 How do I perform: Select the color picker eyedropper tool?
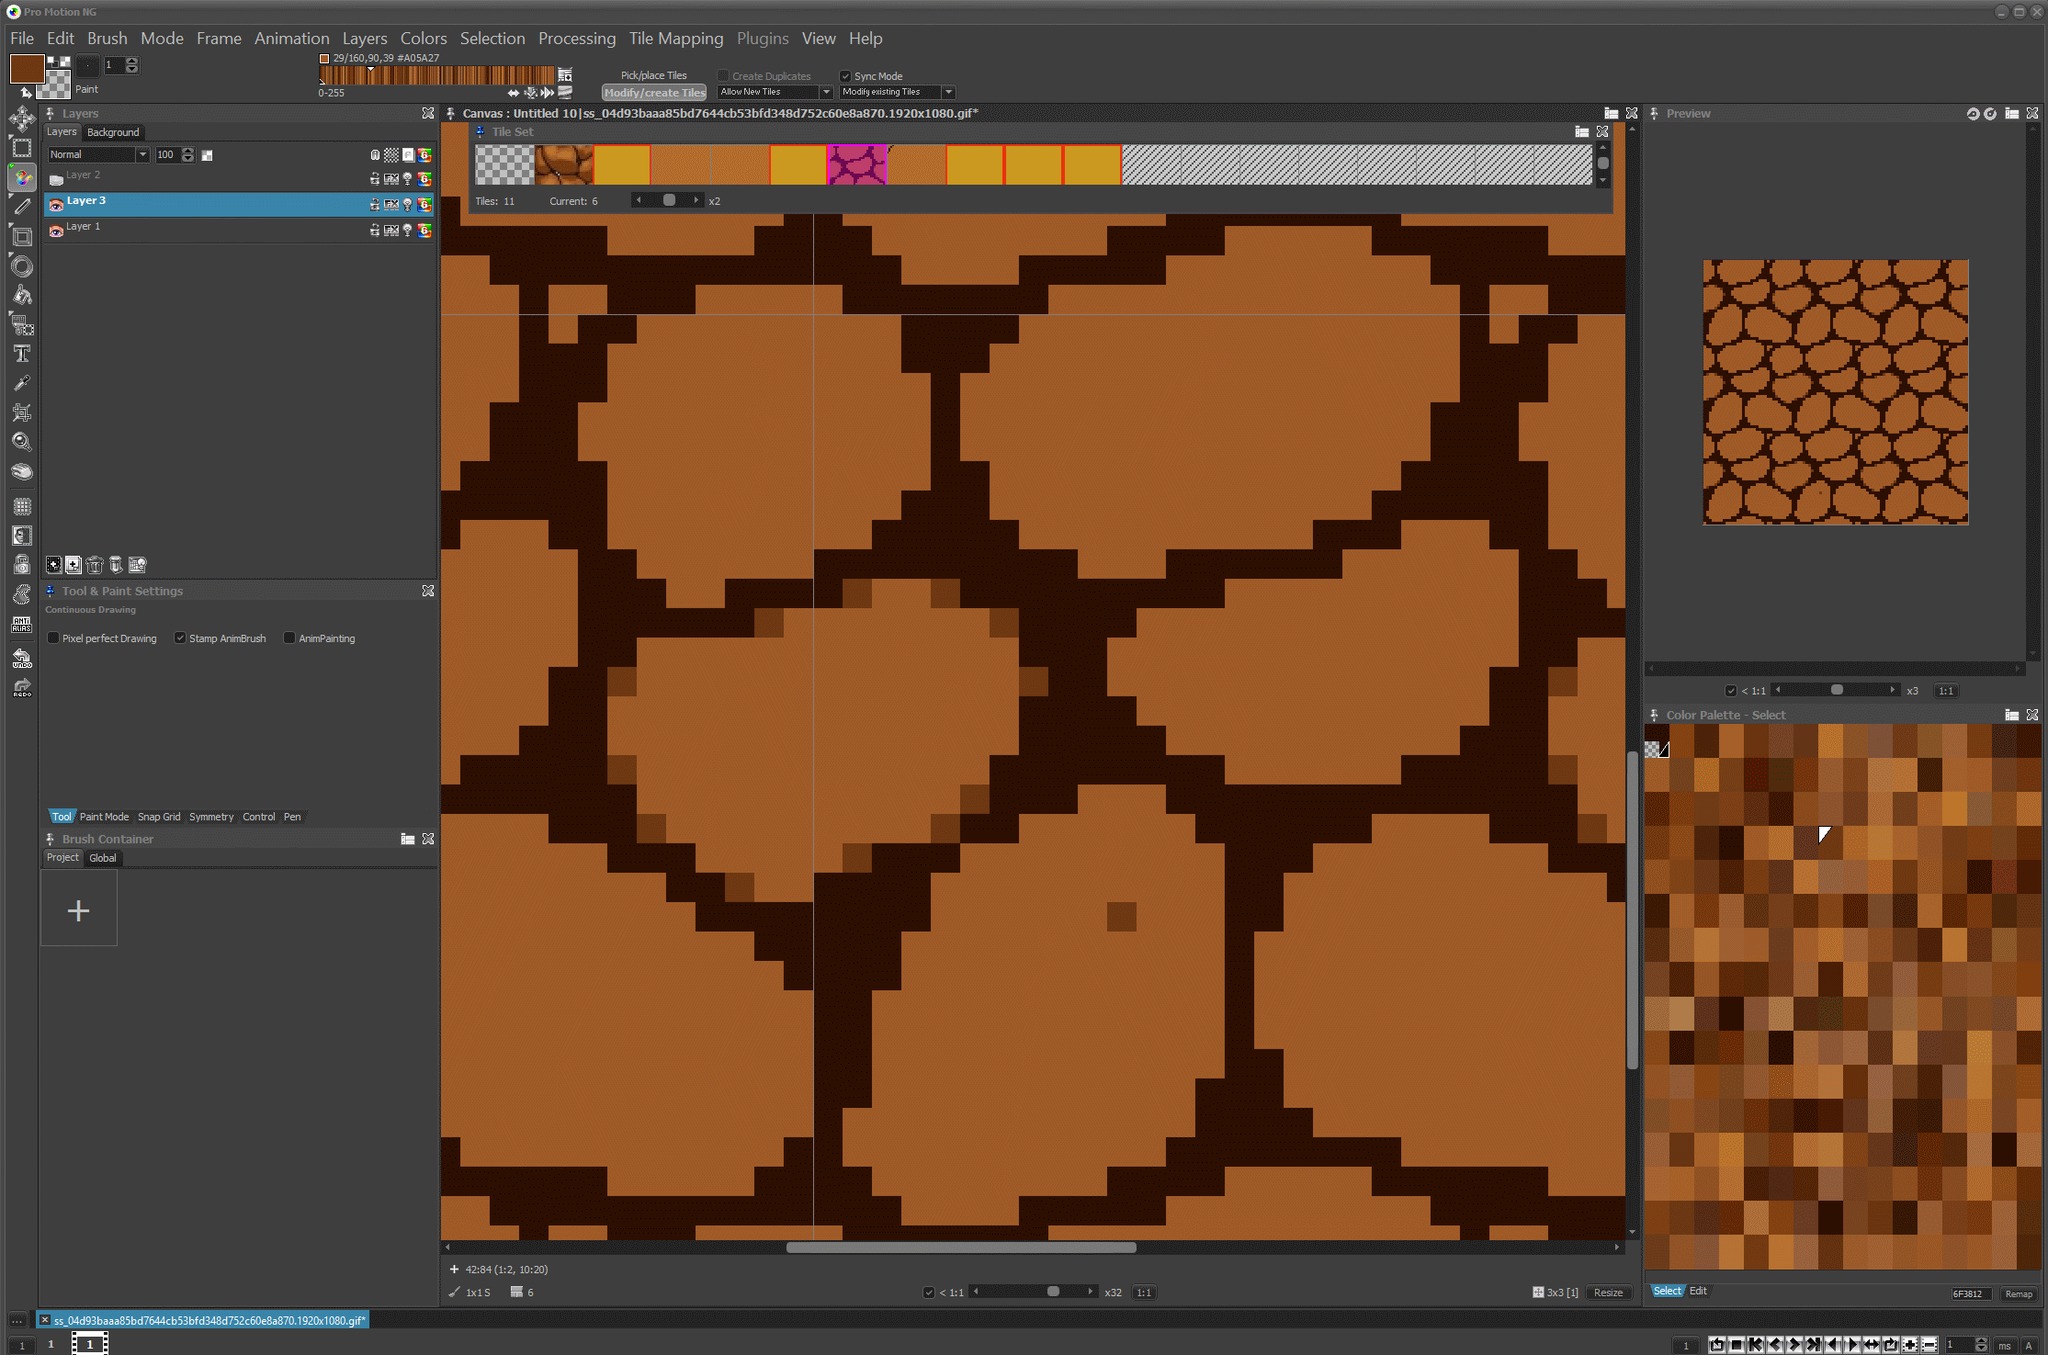pos(21,383)
